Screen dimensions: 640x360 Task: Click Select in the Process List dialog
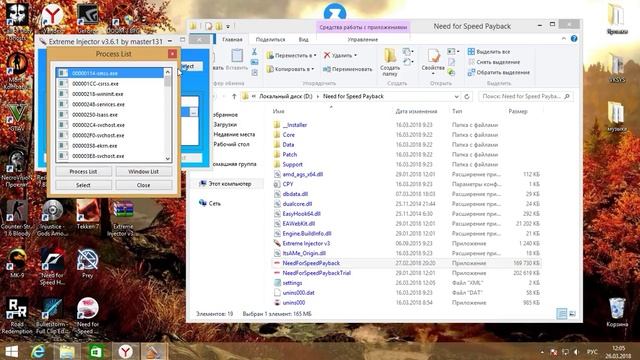83,185
